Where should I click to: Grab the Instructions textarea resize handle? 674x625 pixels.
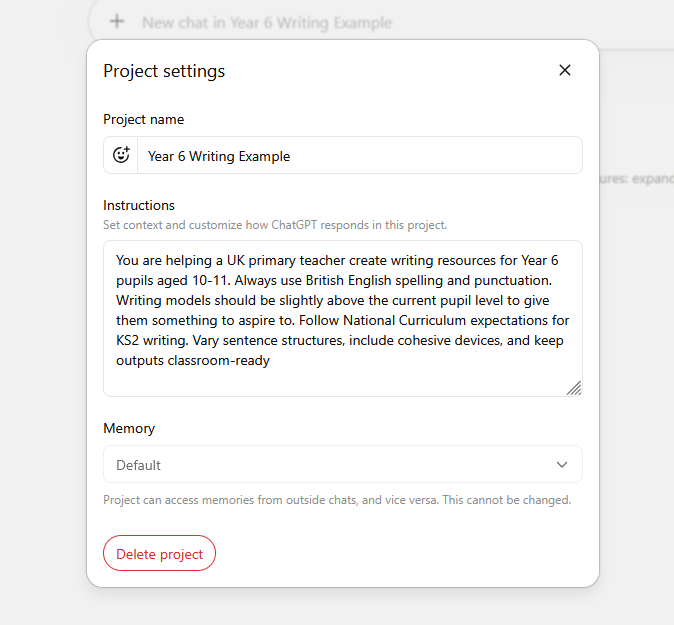click(x=574, y=388)
